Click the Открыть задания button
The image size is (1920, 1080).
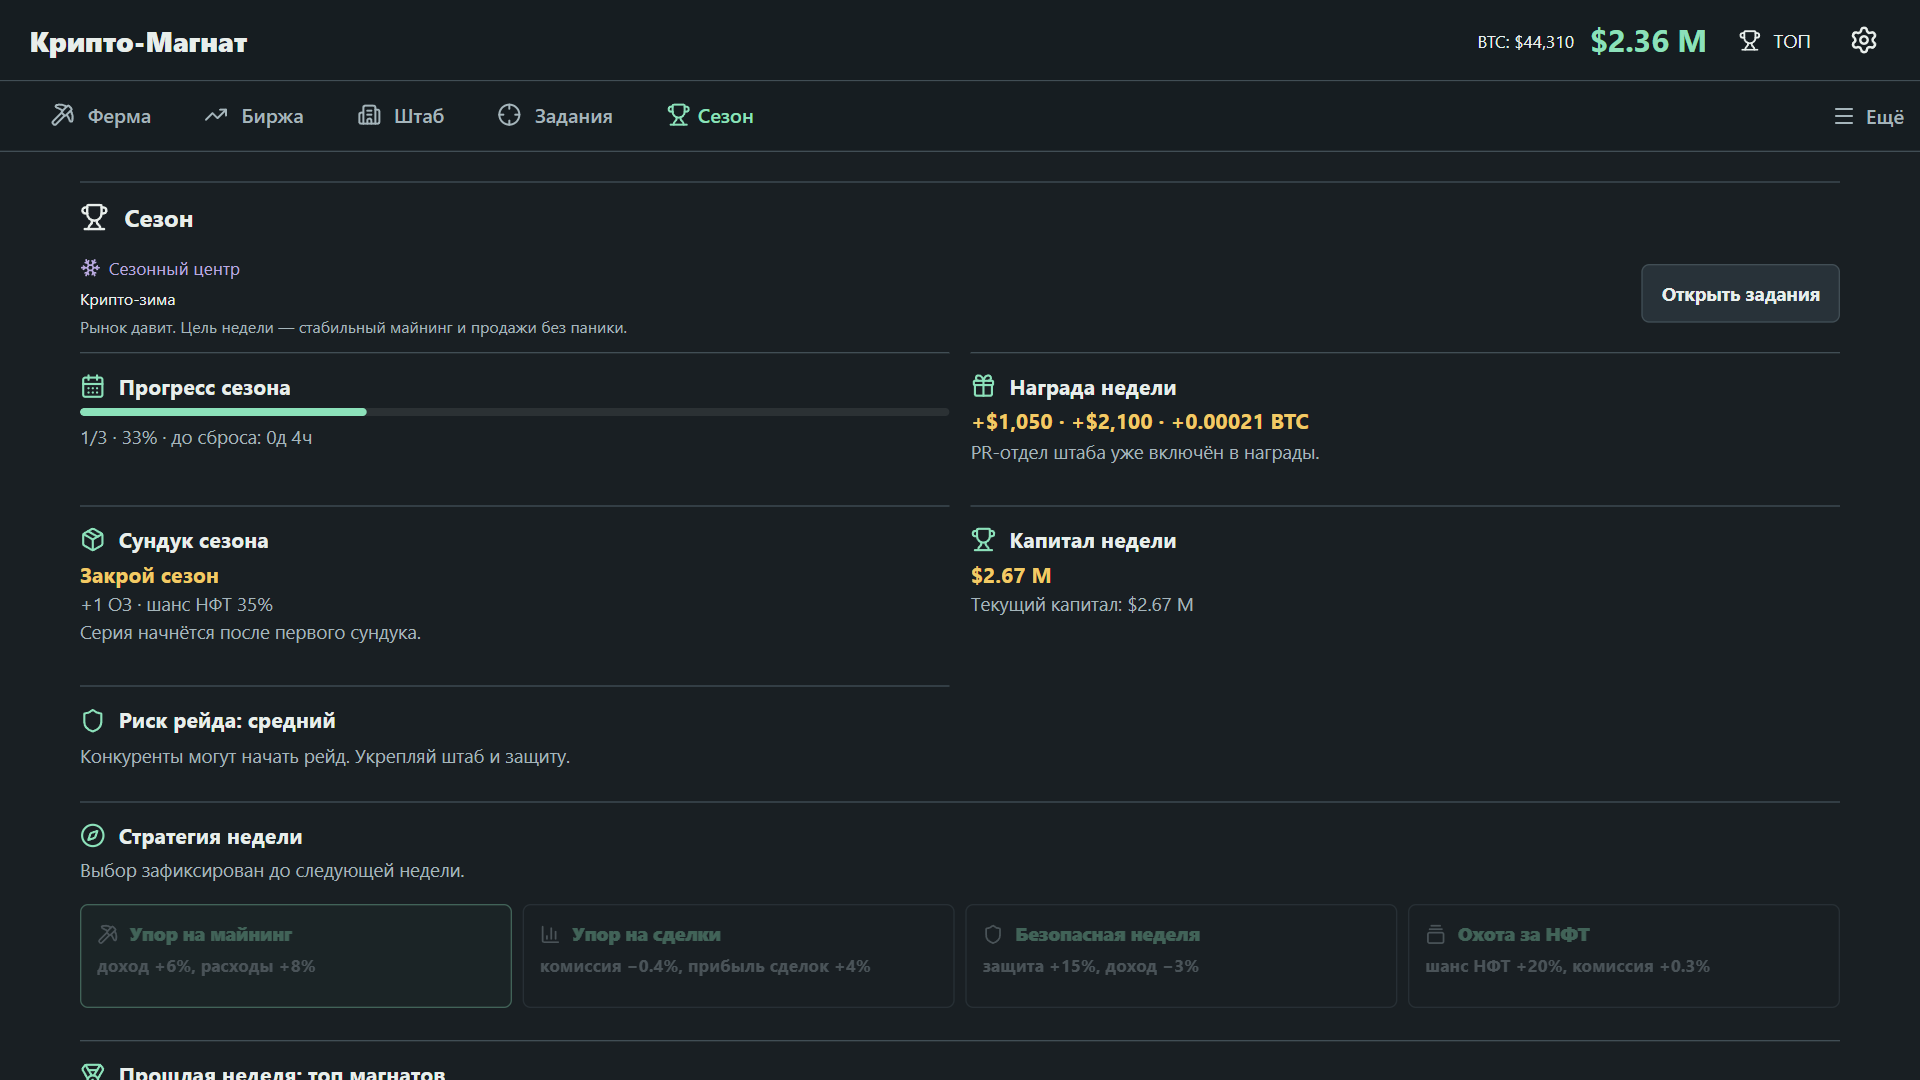tap(1740, 294)
